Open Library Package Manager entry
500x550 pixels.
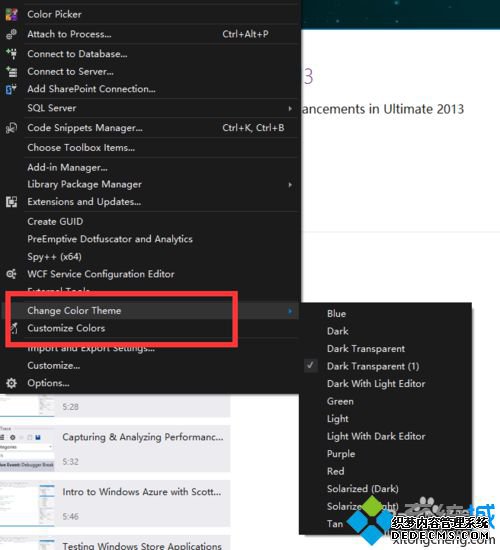point(85,185)
